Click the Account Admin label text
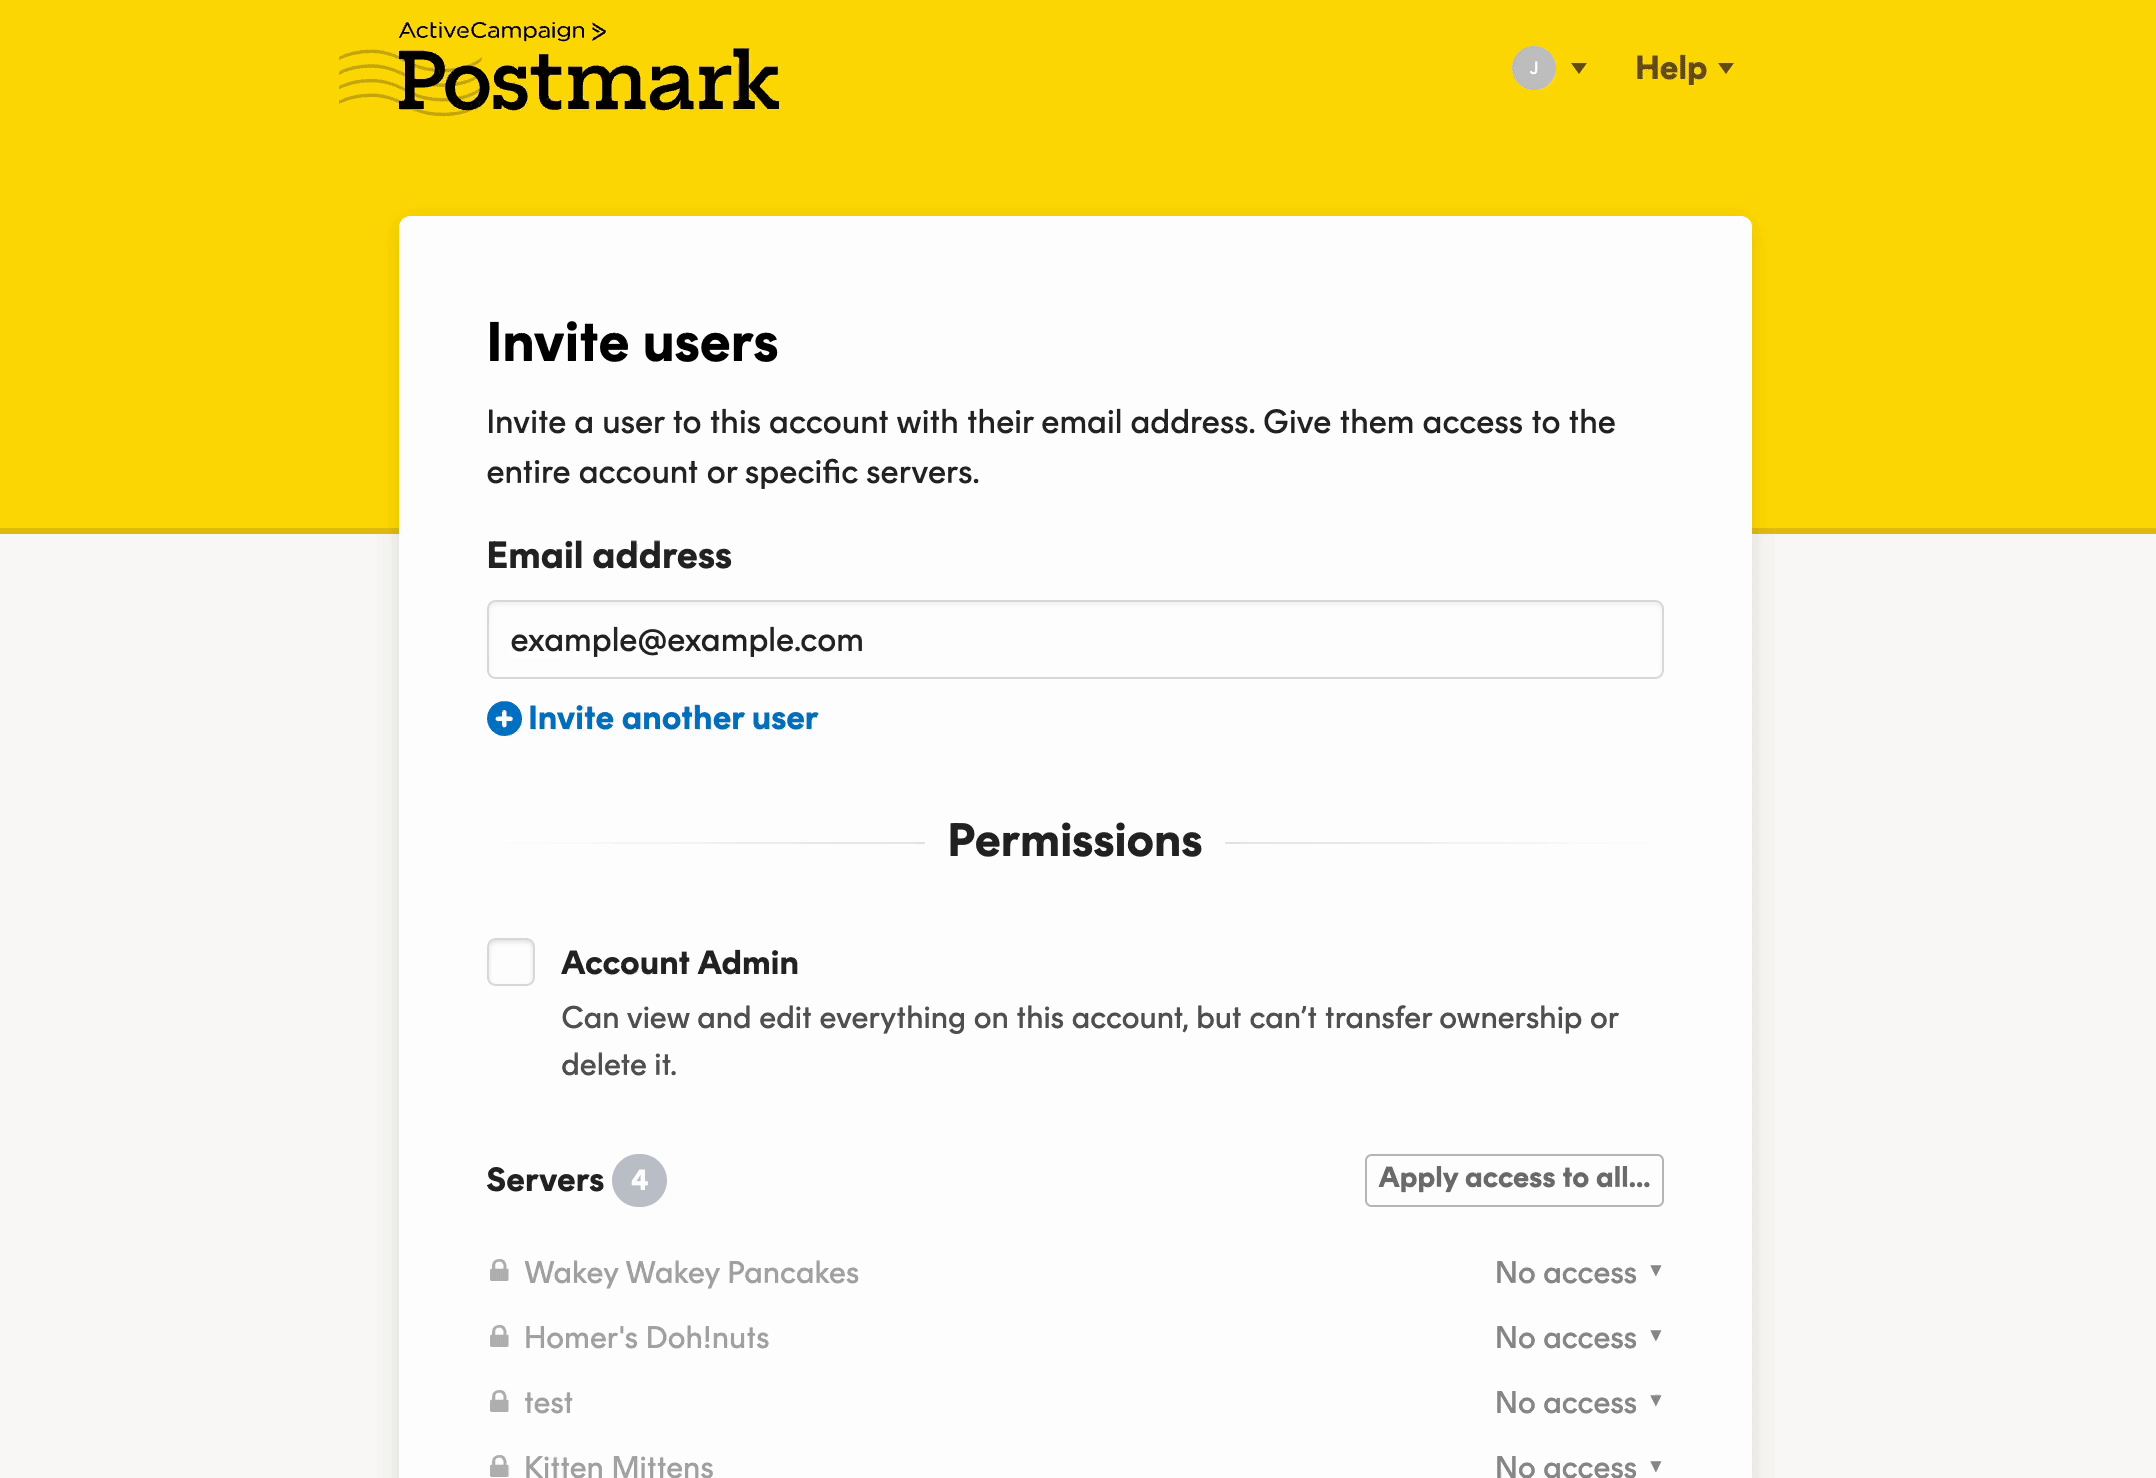This screenshot has width=2156, height=1478. pyautogui.click(x=680, y=962)
